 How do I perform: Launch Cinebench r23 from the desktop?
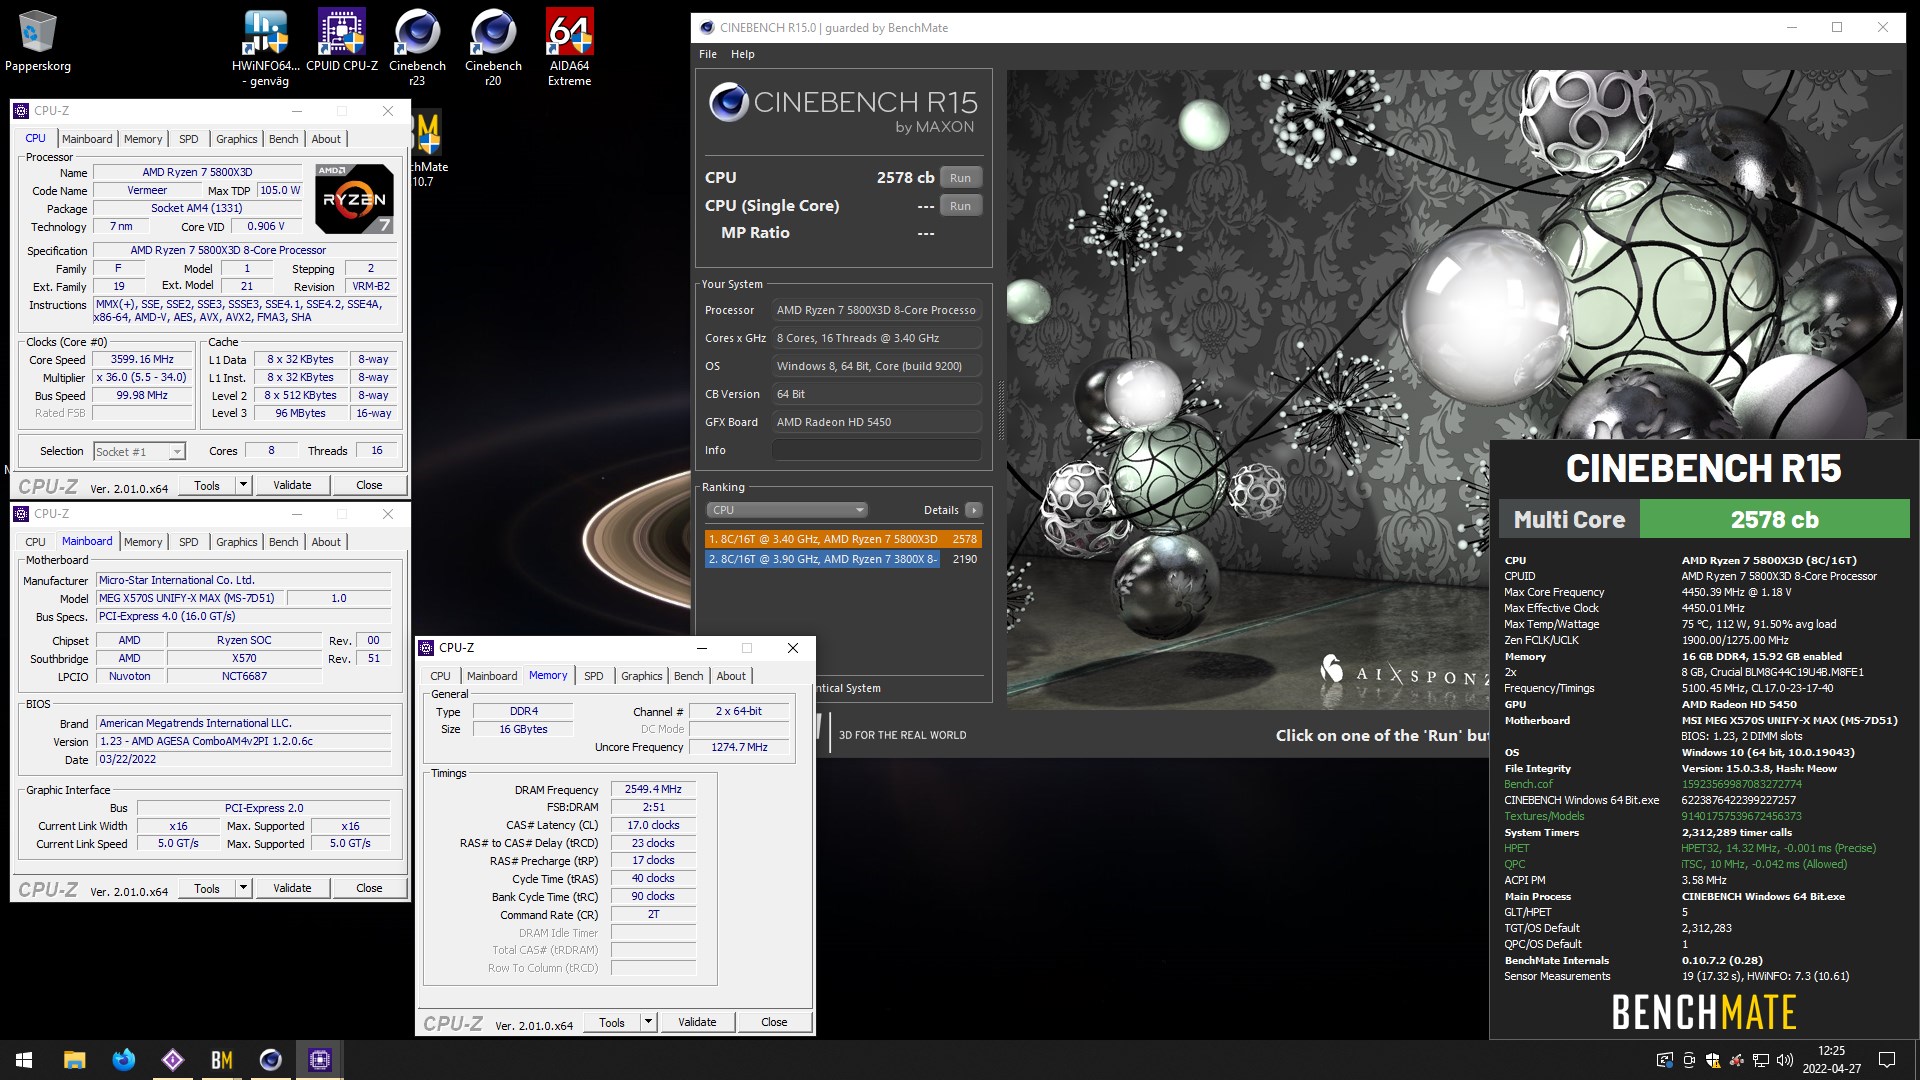[417, 46]
